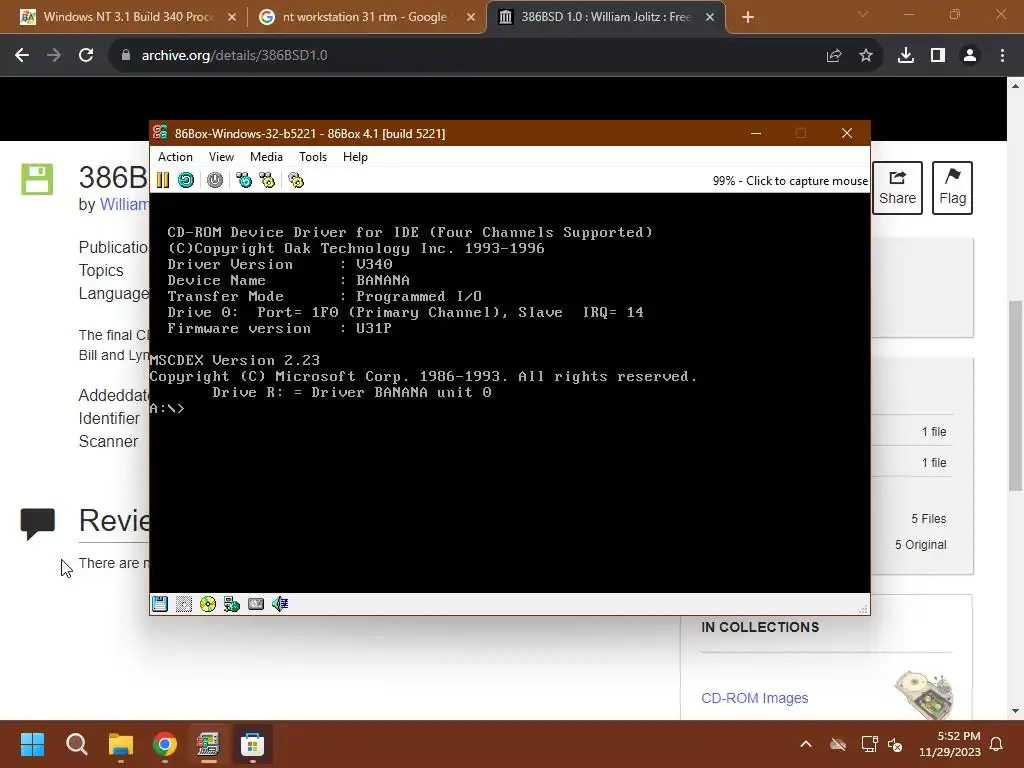This screenshot has height=768, width=1024.
Task: Click the Reviews speech bubble icon
Action: click(38, 524)
